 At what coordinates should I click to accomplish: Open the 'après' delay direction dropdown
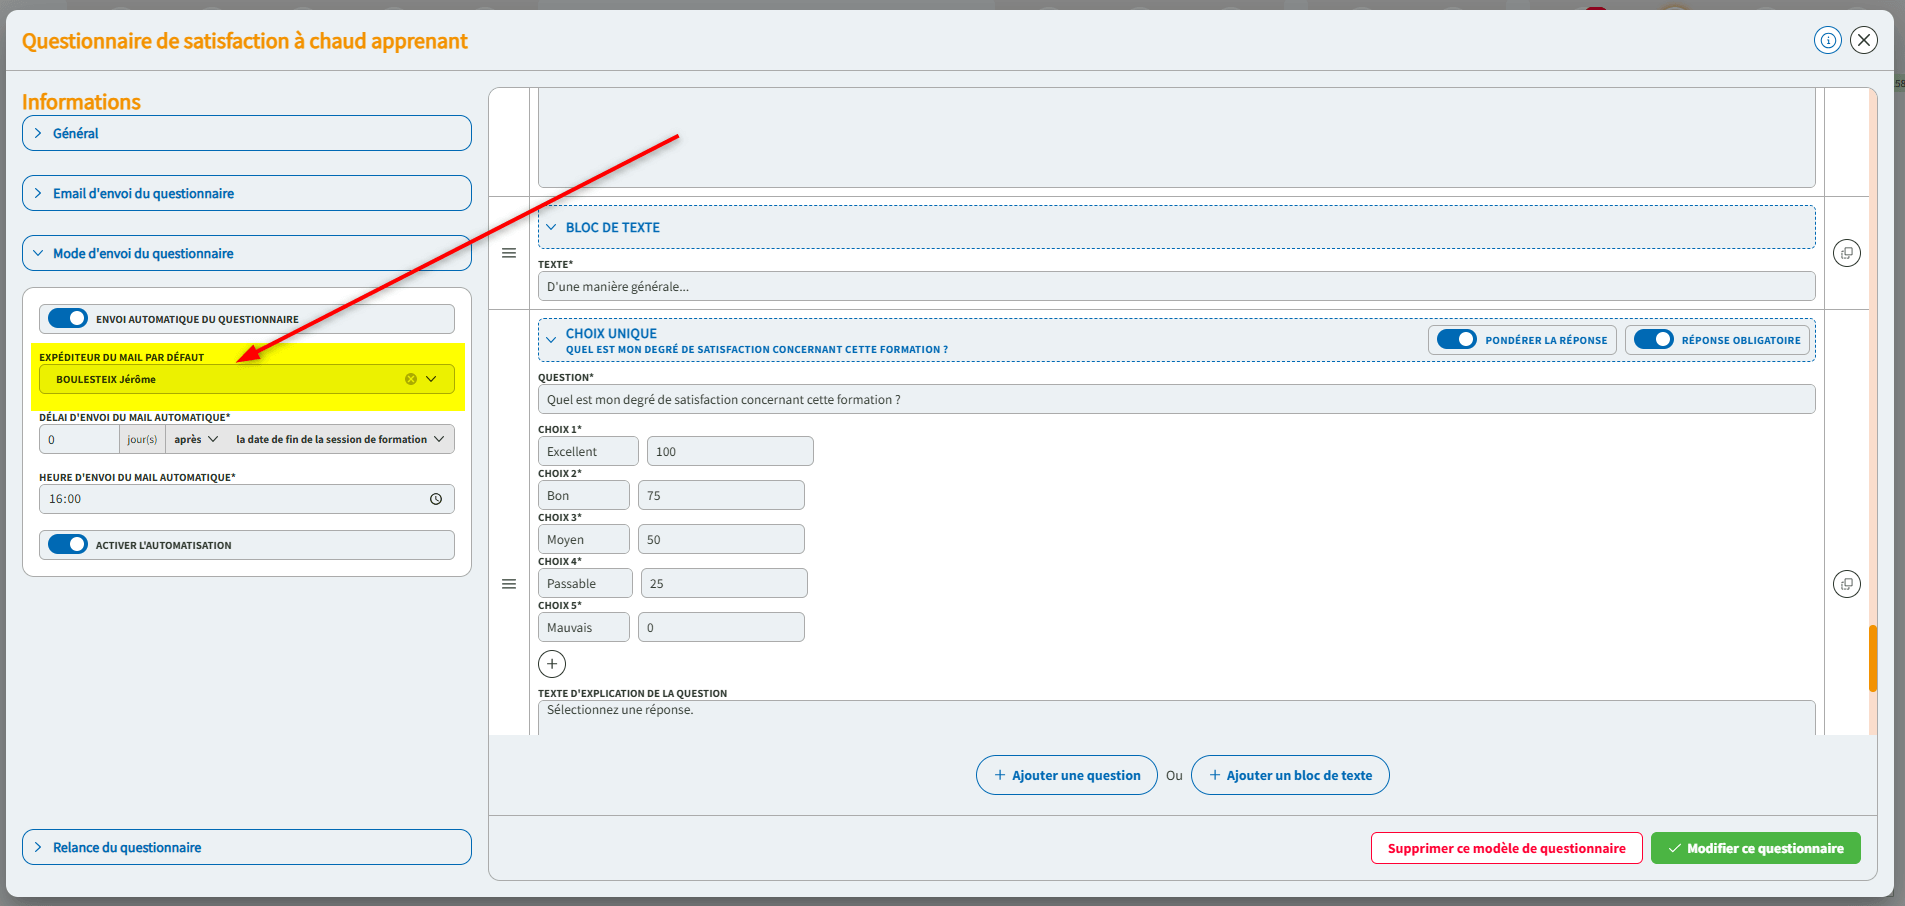coord(196,439)
